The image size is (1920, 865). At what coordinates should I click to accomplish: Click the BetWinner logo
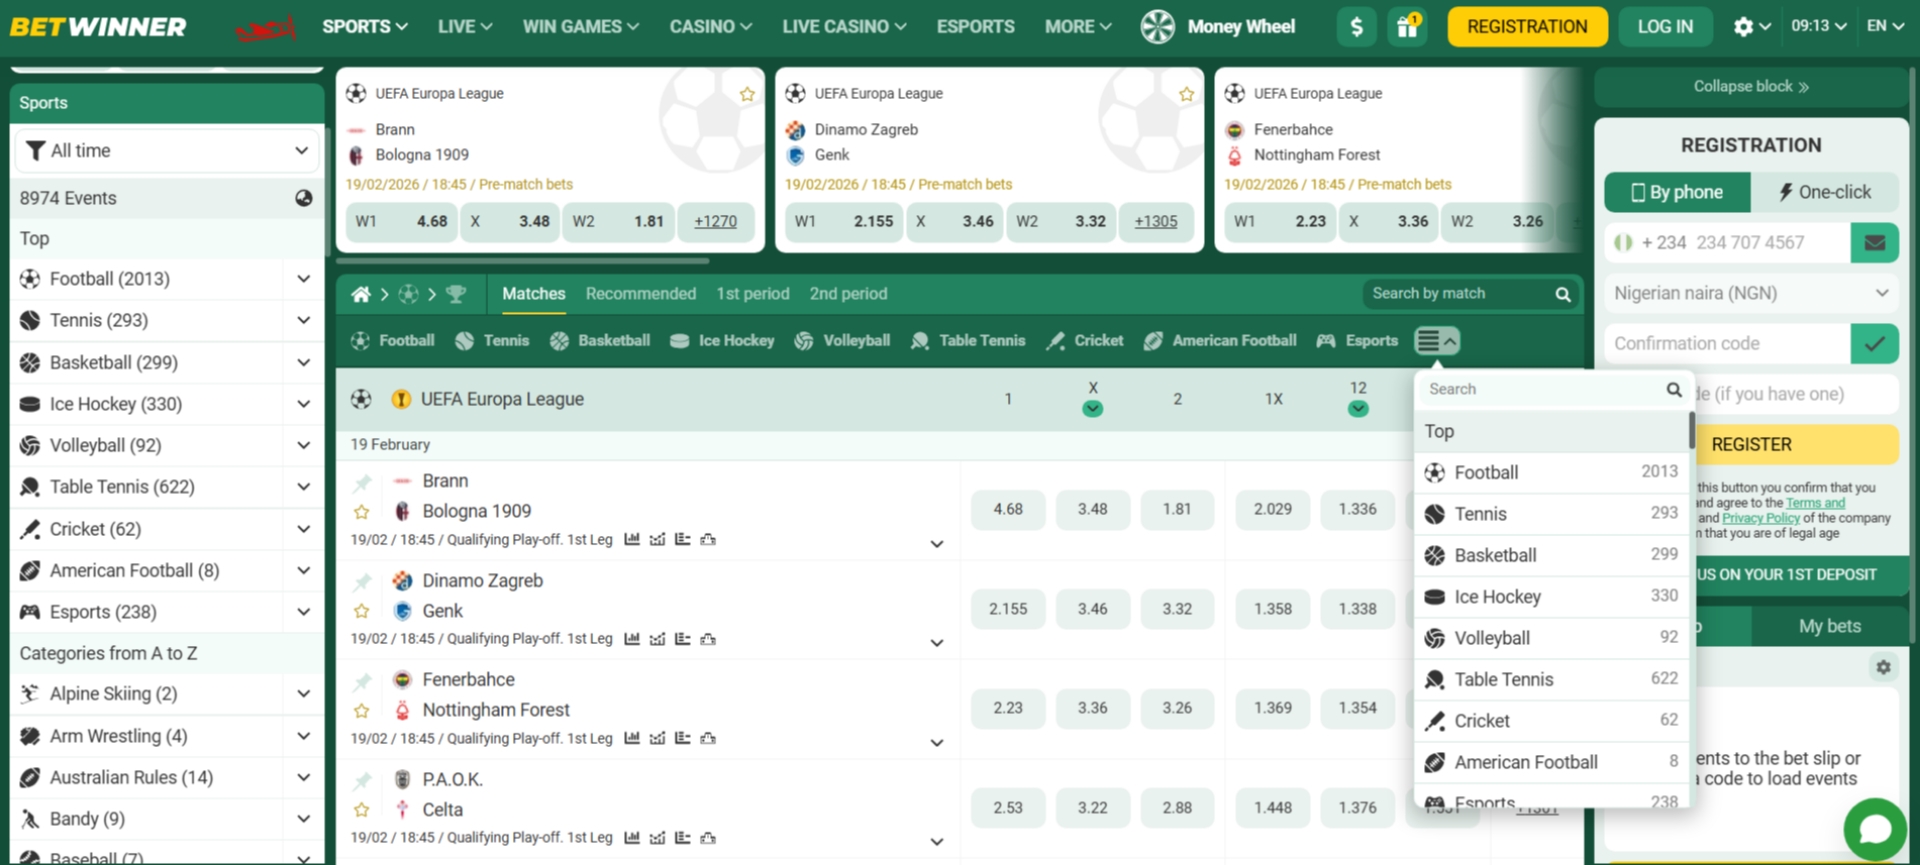tap(98, 27)
